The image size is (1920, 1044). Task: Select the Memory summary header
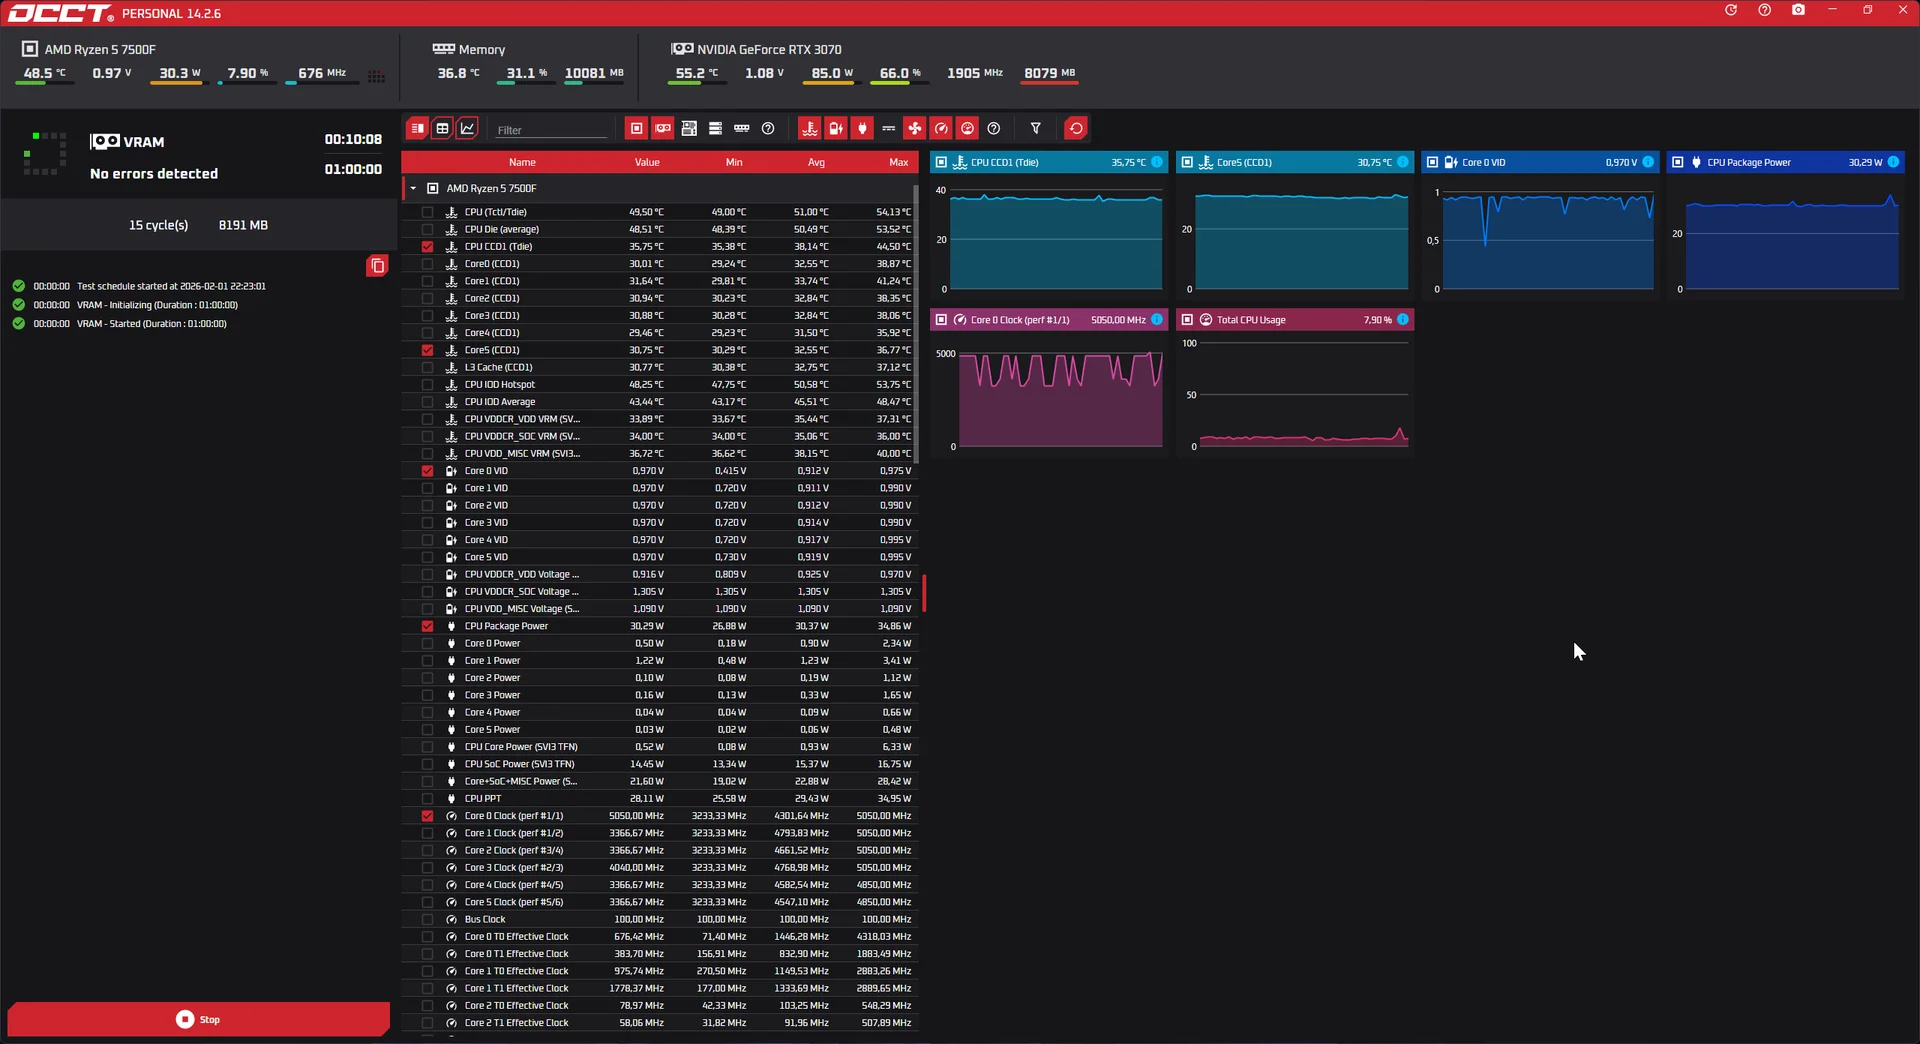tap(469, 49)
